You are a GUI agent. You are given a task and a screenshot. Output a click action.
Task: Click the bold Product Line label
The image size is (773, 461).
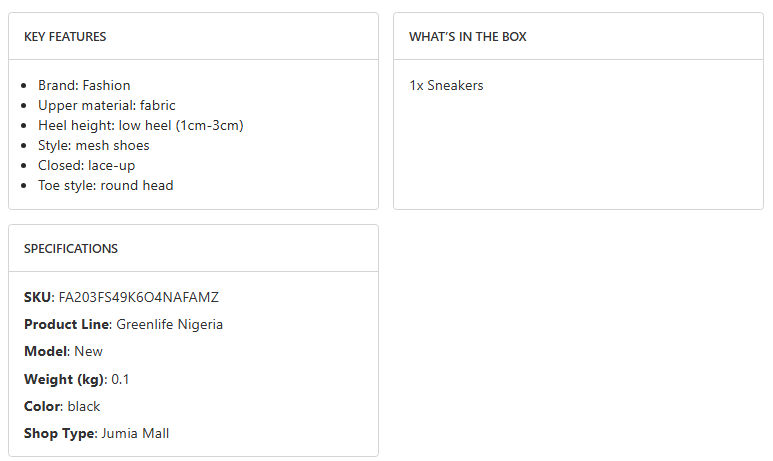click(66, 325)
